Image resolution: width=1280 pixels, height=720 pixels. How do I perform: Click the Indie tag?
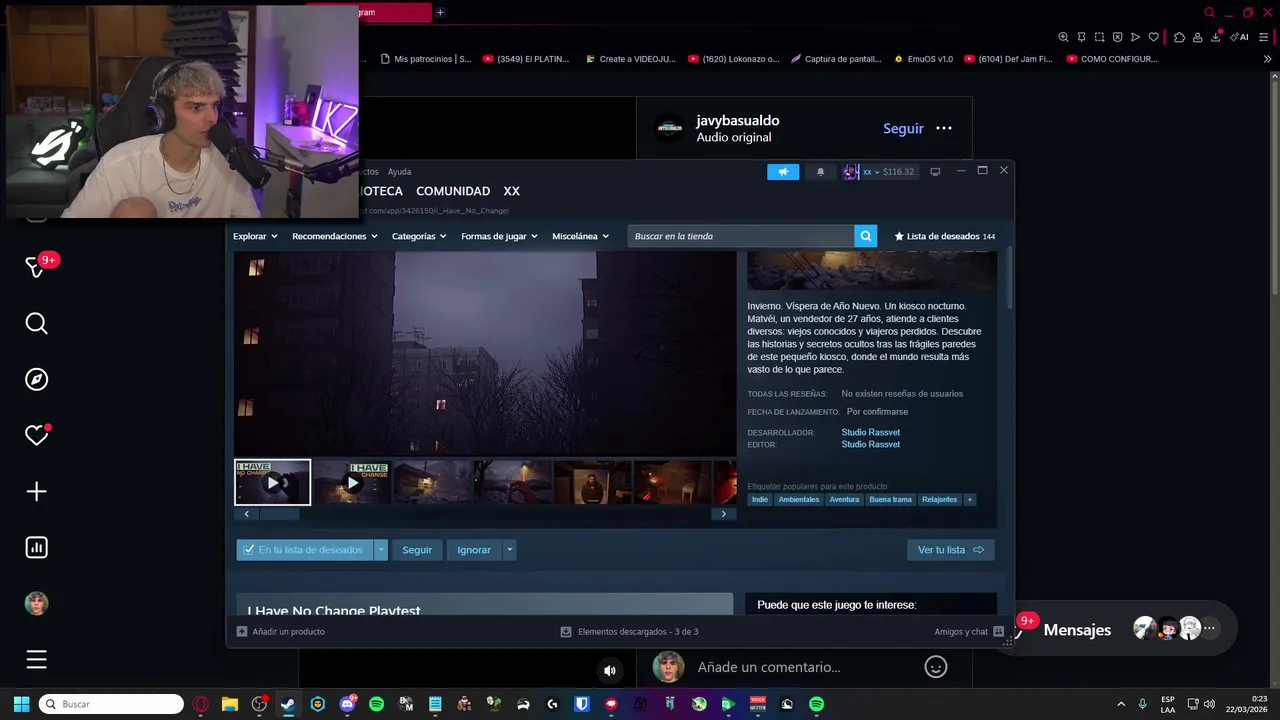(x=760, y=499)
